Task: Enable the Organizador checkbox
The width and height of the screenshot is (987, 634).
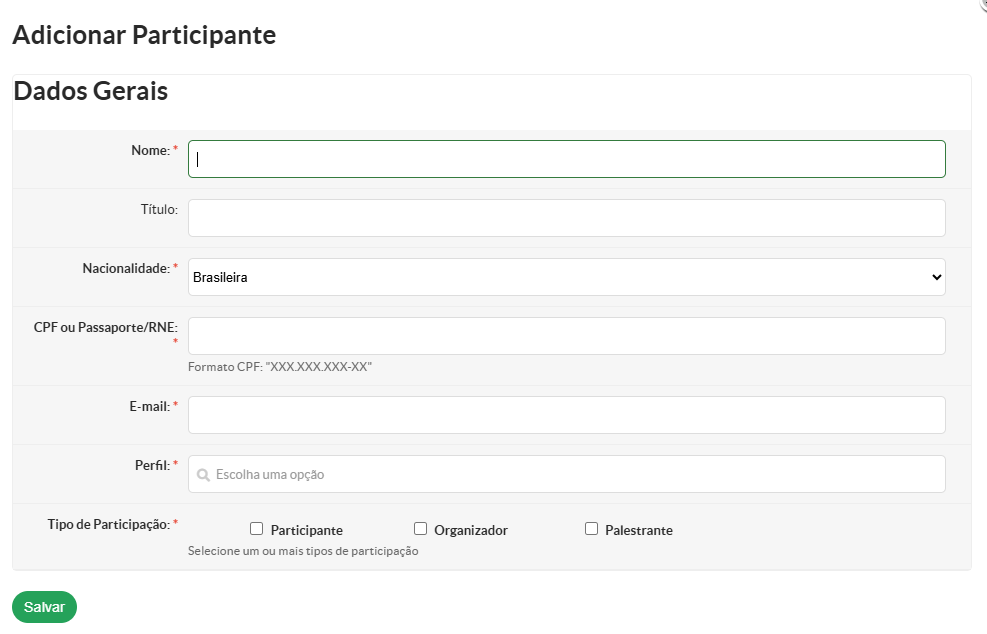Action: point(421,529)
